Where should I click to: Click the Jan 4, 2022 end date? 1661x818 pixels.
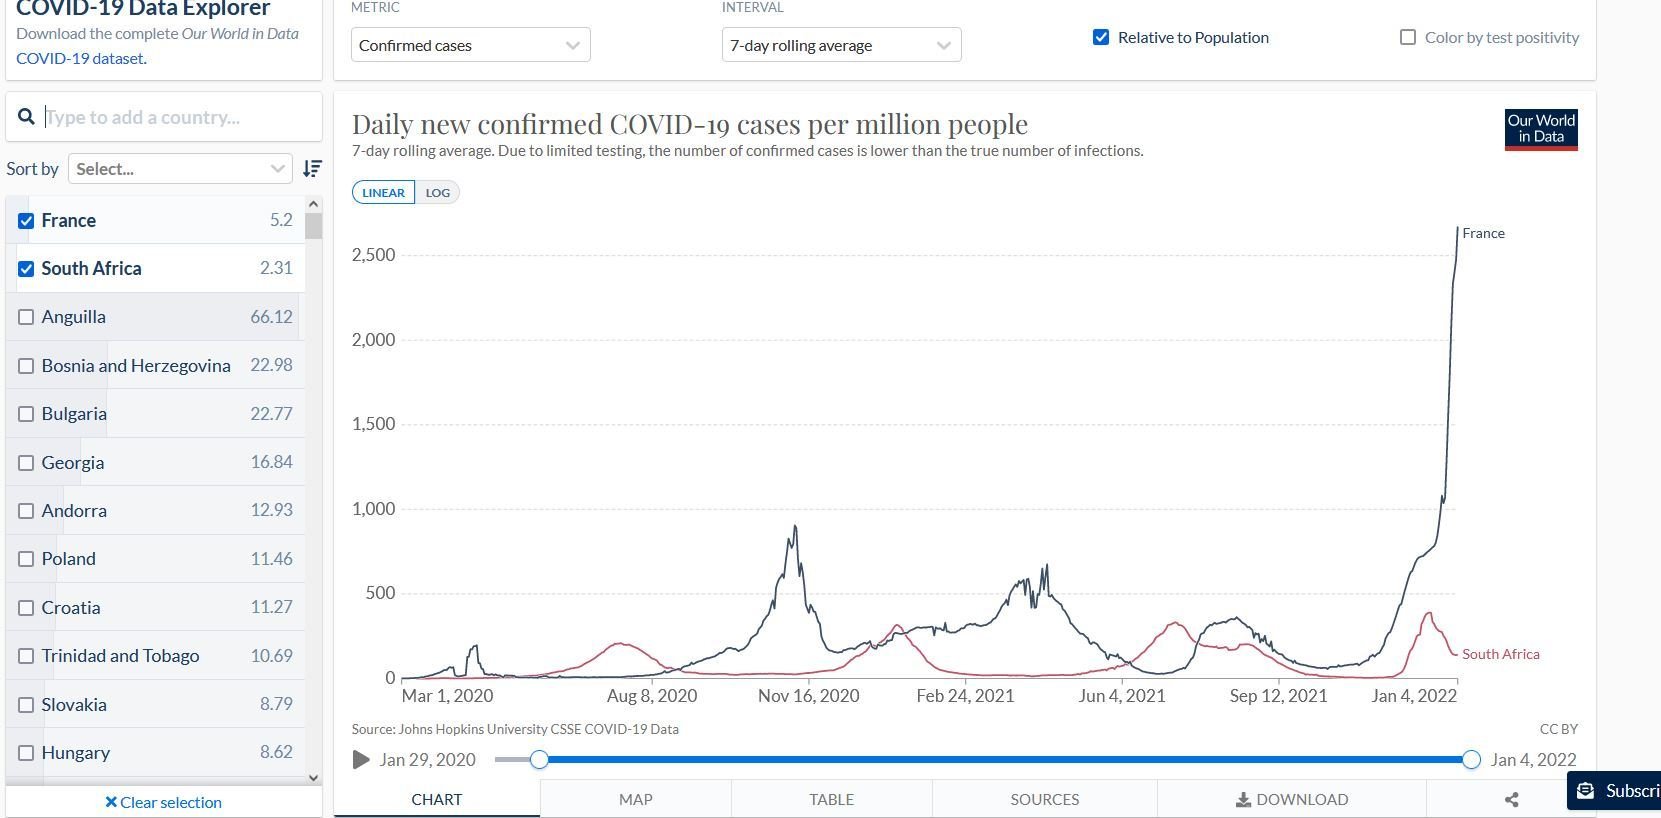(1533, 760)
